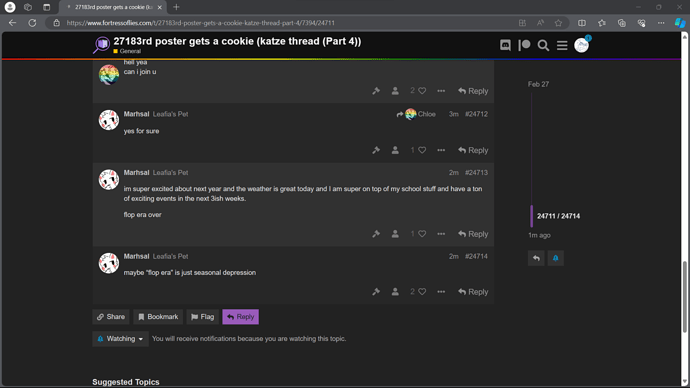This screenshot has width=690, height=388.
Task: Click person icon on 'can i join u' post
Action: [395, 91]
